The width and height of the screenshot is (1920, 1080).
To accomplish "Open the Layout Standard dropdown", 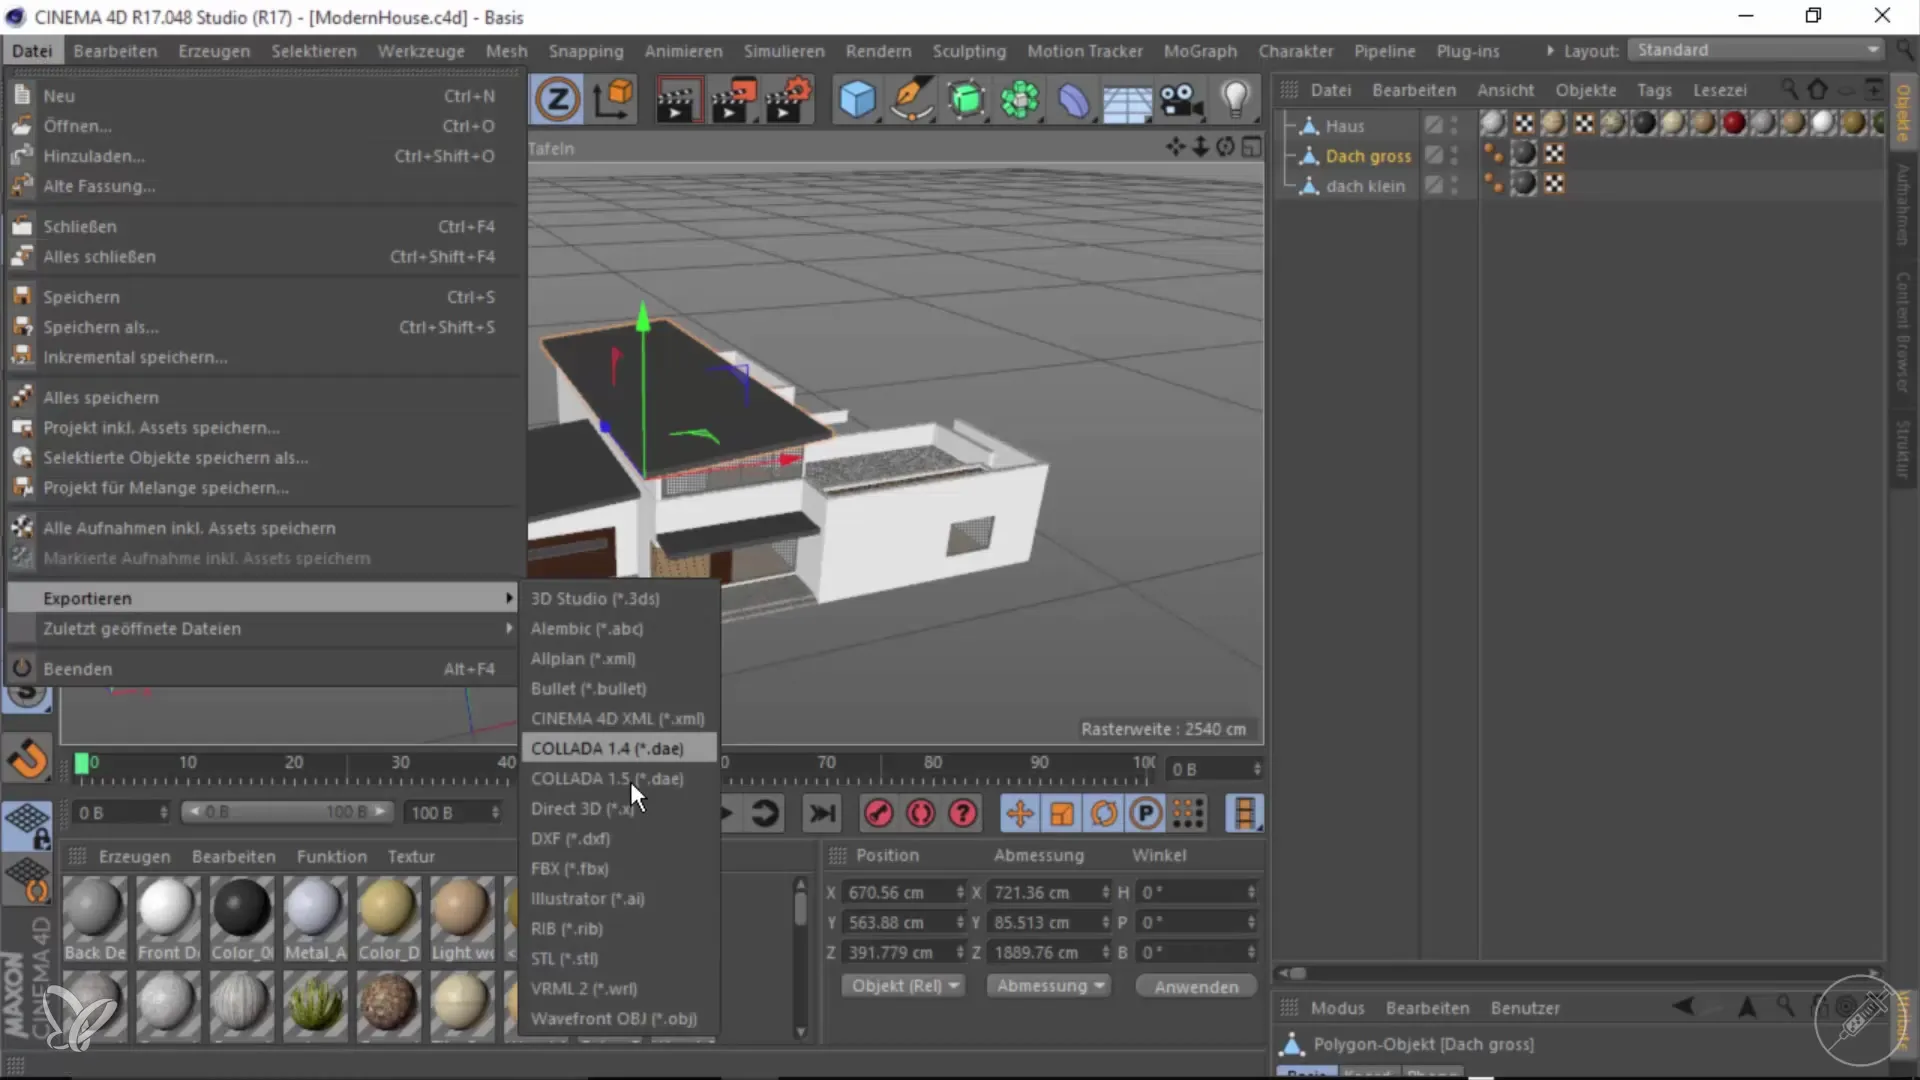I will 1756,50.
